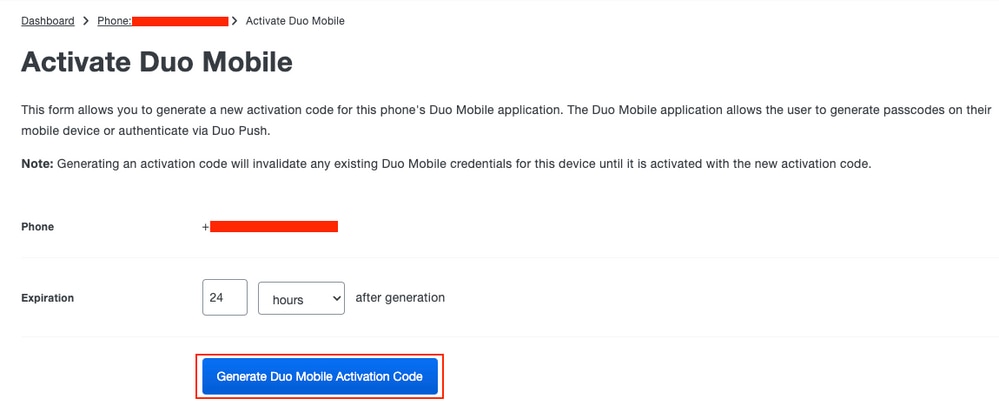
Task: Open the Dashboard breadcrumb link
Action: coord(48,20)
